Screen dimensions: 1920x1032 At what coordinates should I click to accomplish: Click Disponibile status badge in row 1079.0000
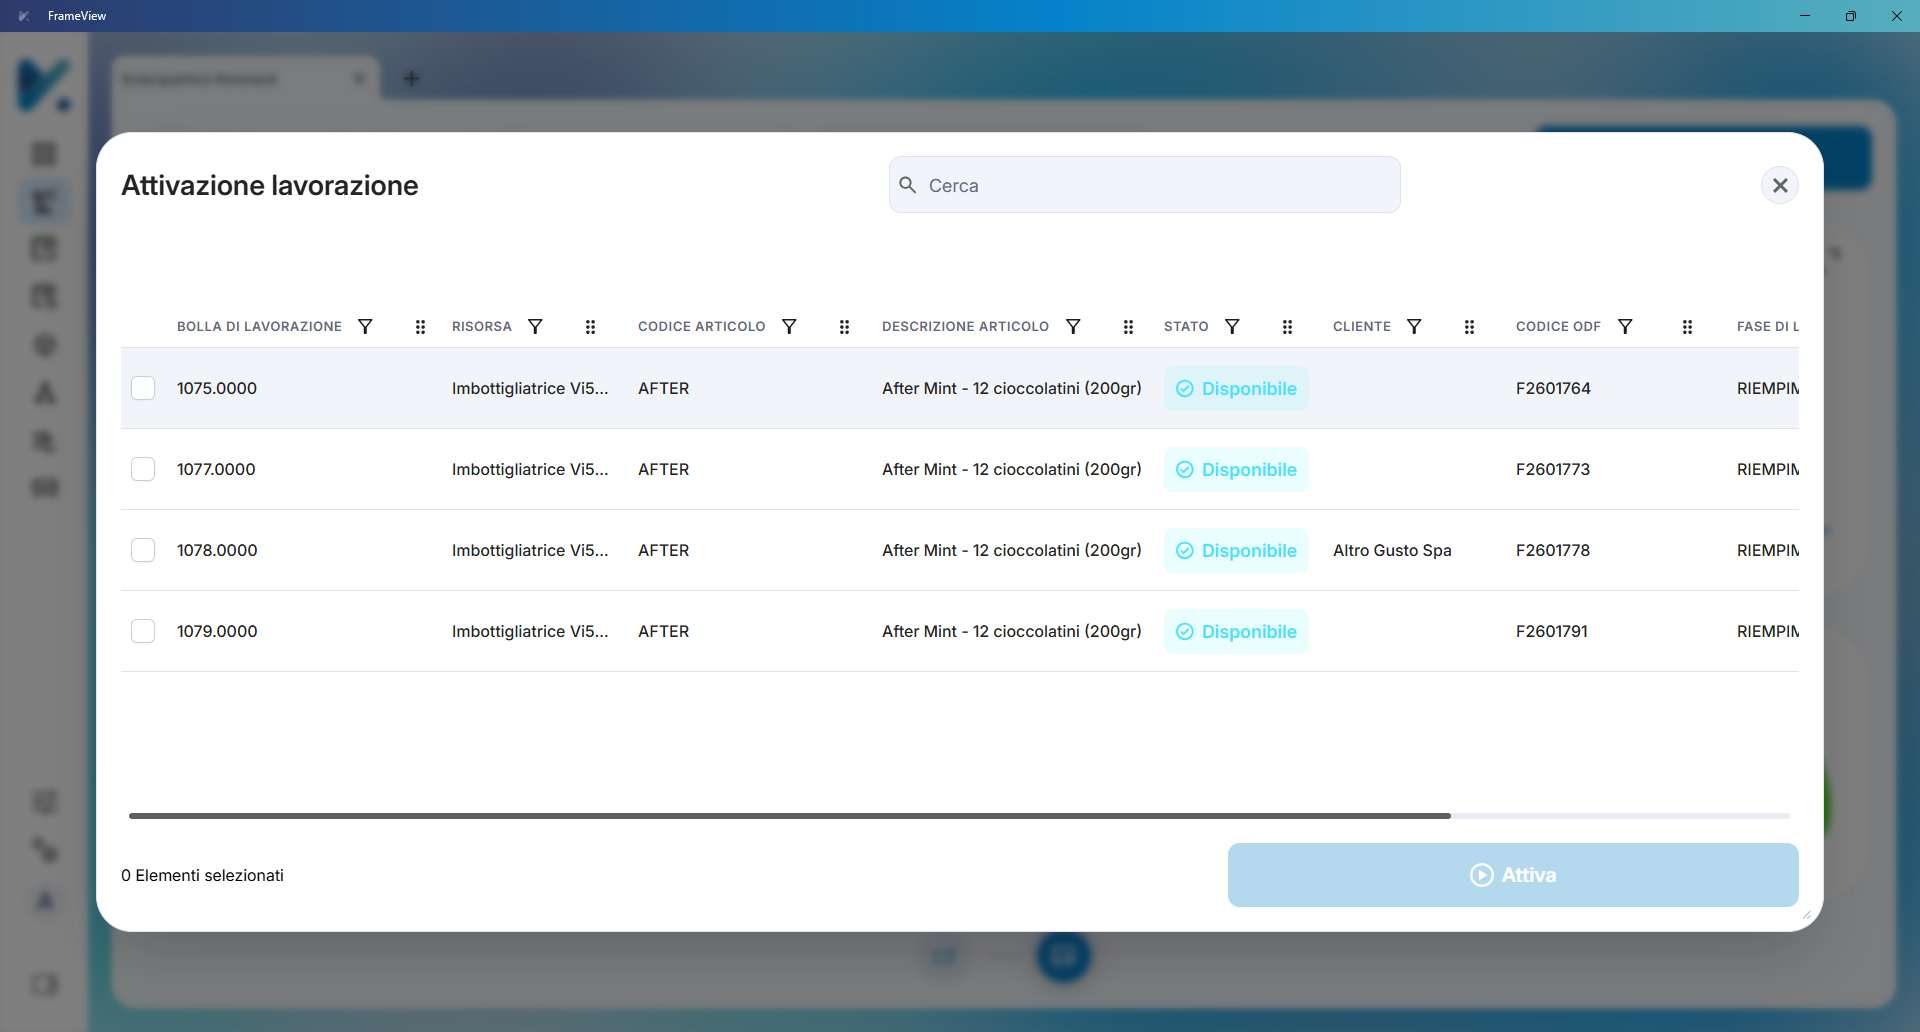tap(1236, 631)
